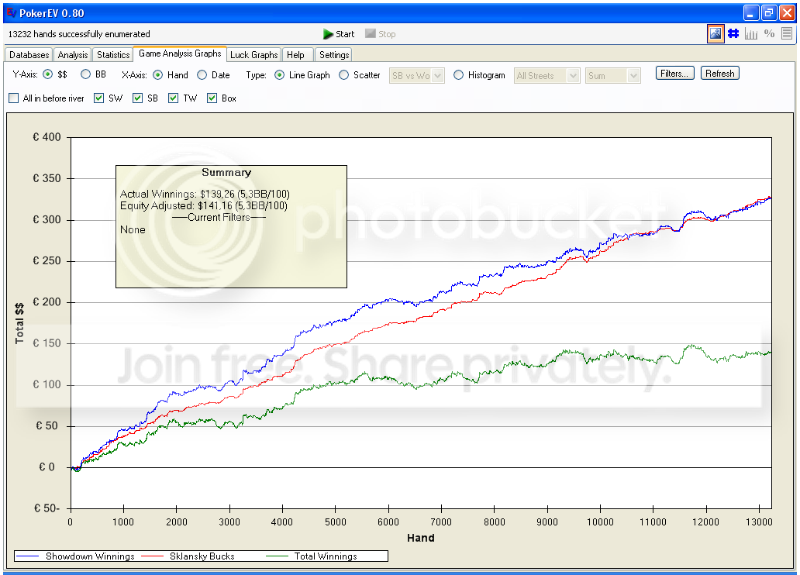800x575 pixels.
Task: Click the Actual Winnings summary line
Action: pyautogui.click(x=205, y=194)
